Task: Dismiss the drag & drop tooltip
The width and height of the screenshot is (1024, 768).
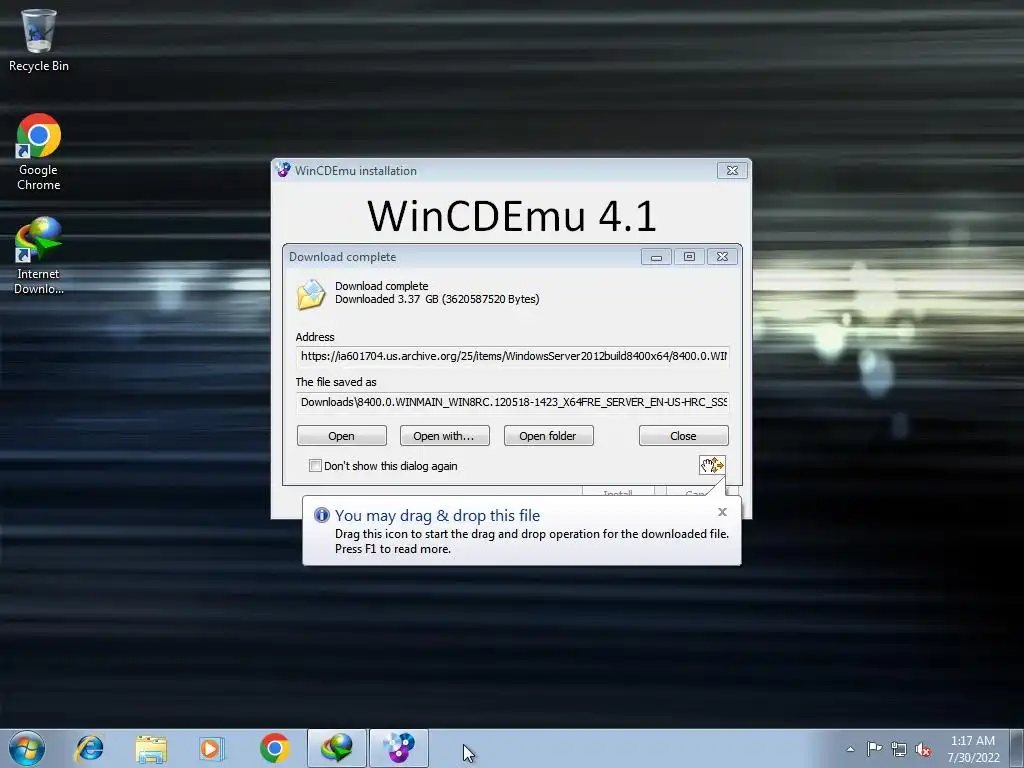Action: pyautogui.click(x=722, y=512)
